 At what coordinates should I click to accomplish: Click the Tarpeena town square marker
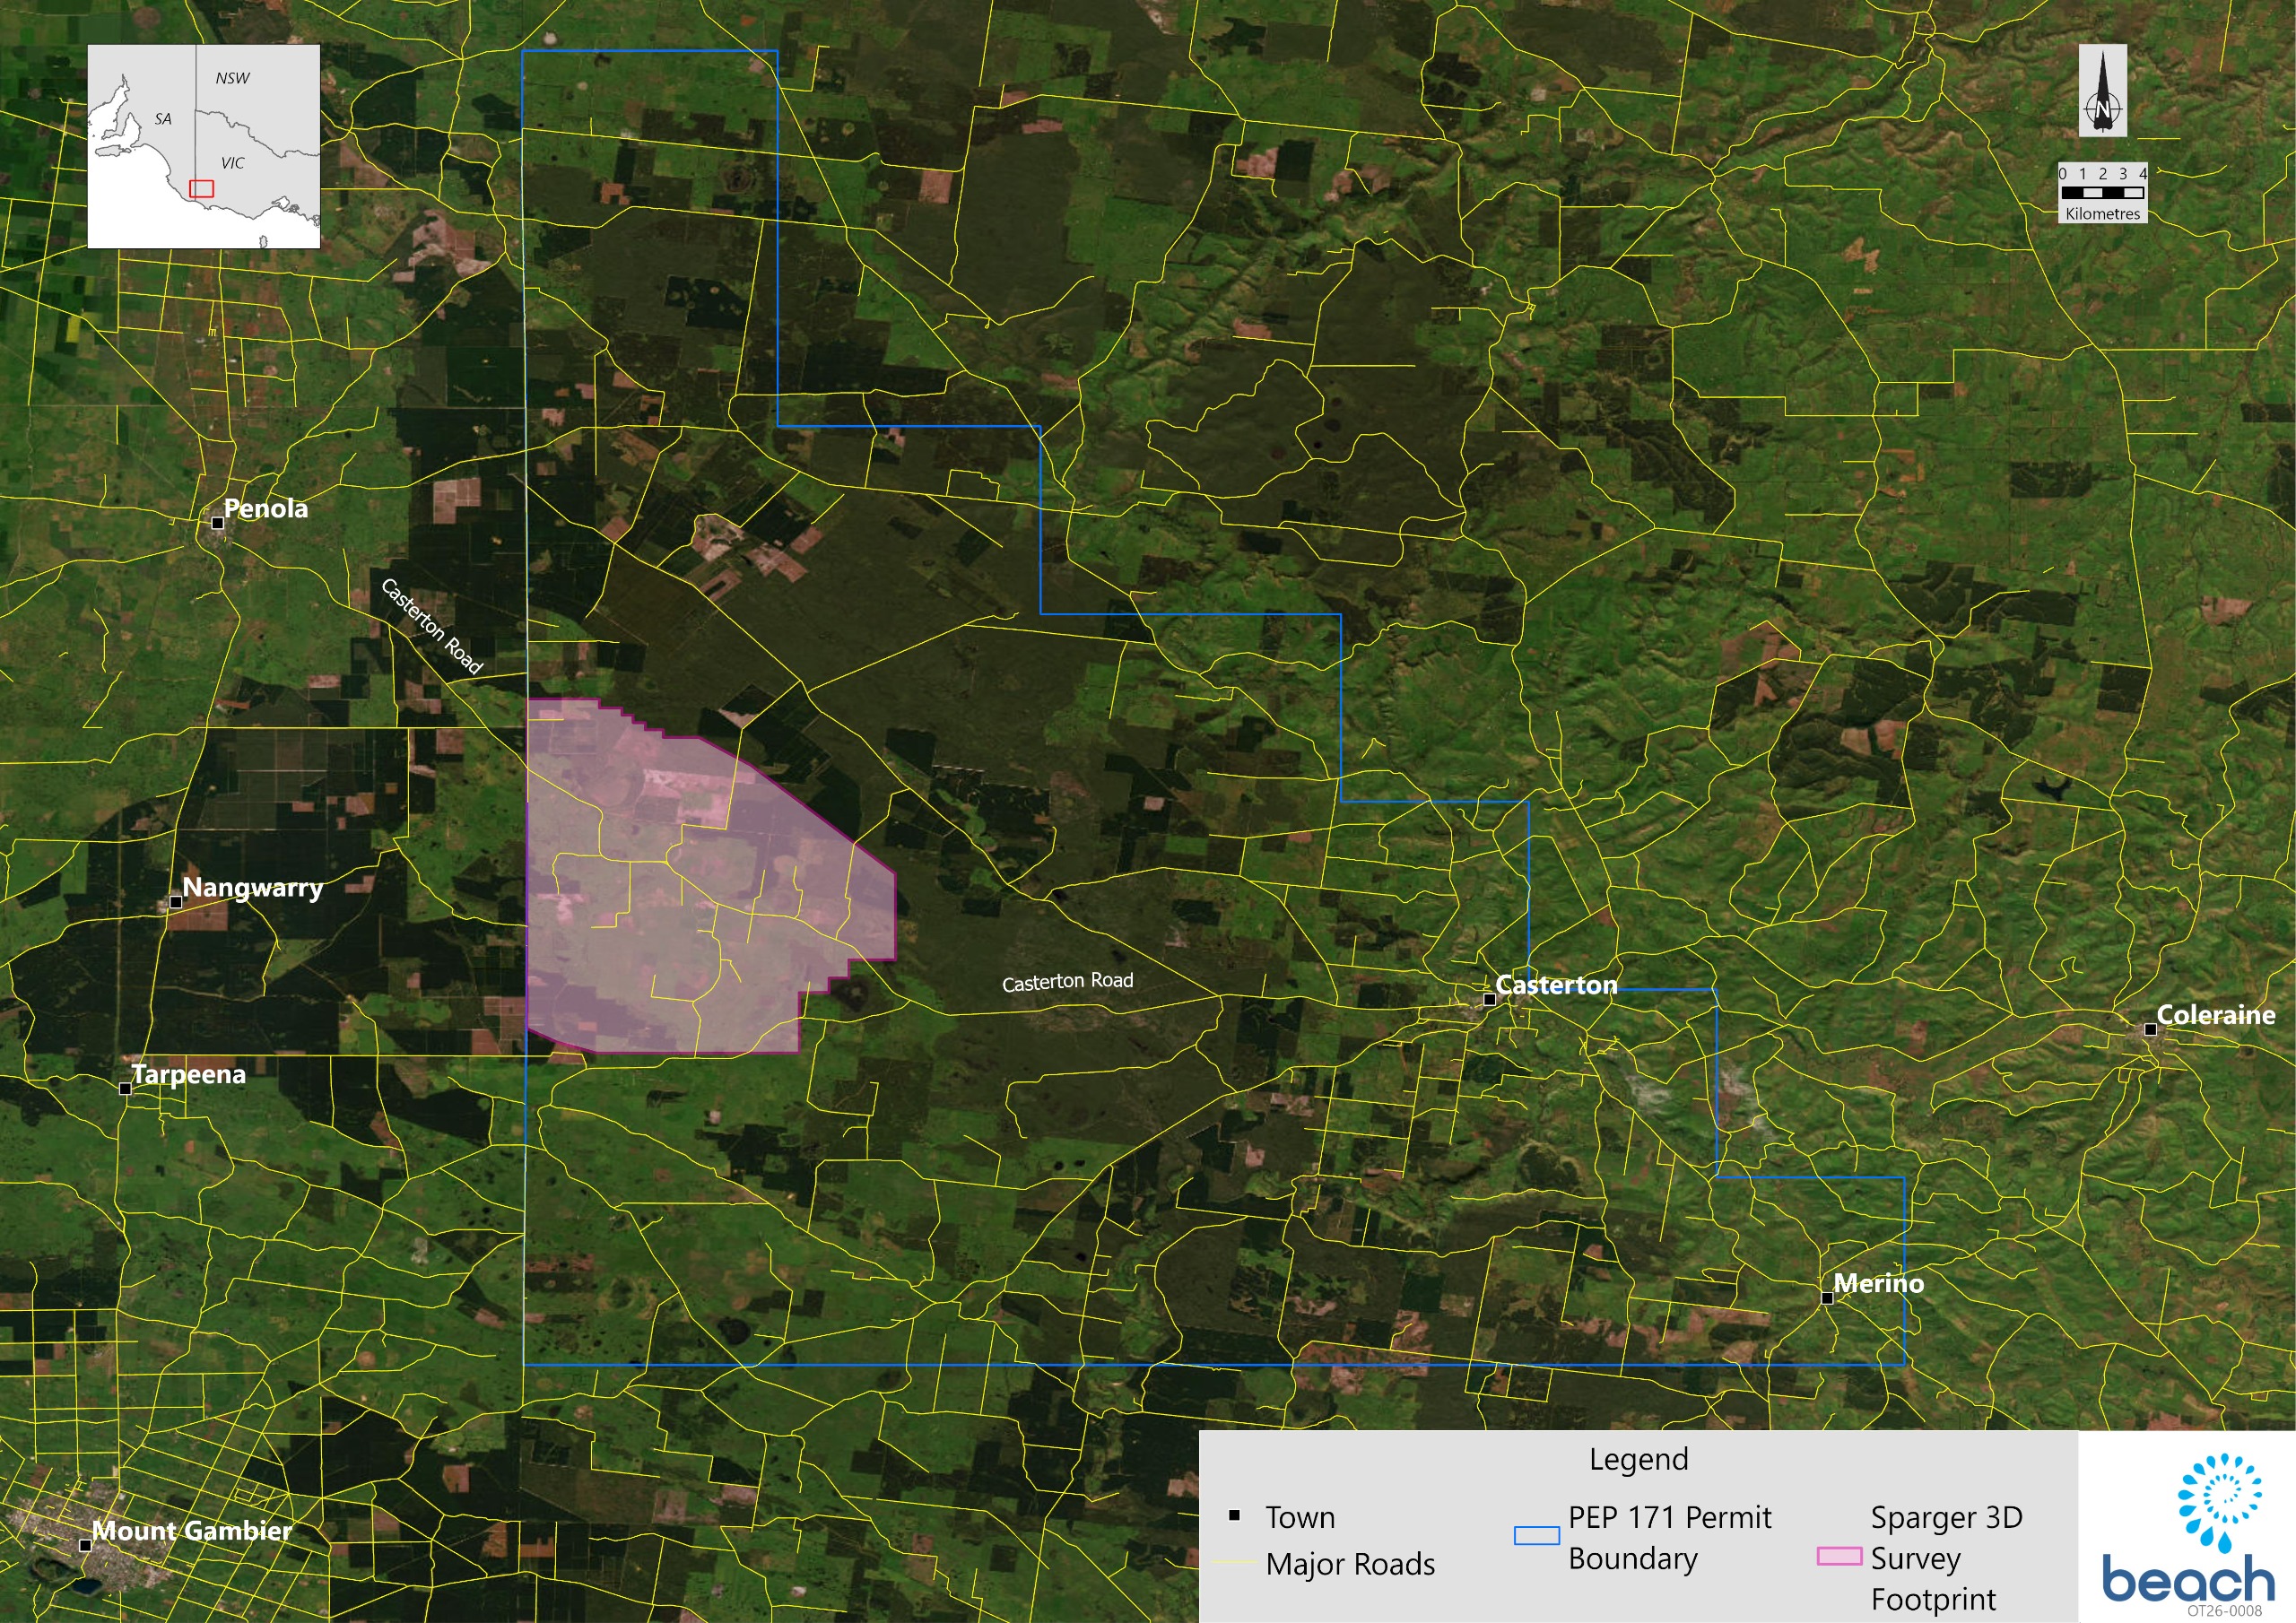pyautogui.click(x=126, y=1088)
